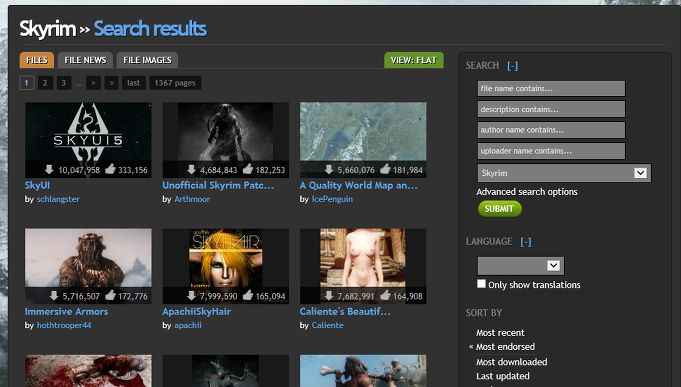The height and width of the screenshot is (387, 681).
Task: Switch to the FILE IMAGES tab
Action: pos(147,60)
